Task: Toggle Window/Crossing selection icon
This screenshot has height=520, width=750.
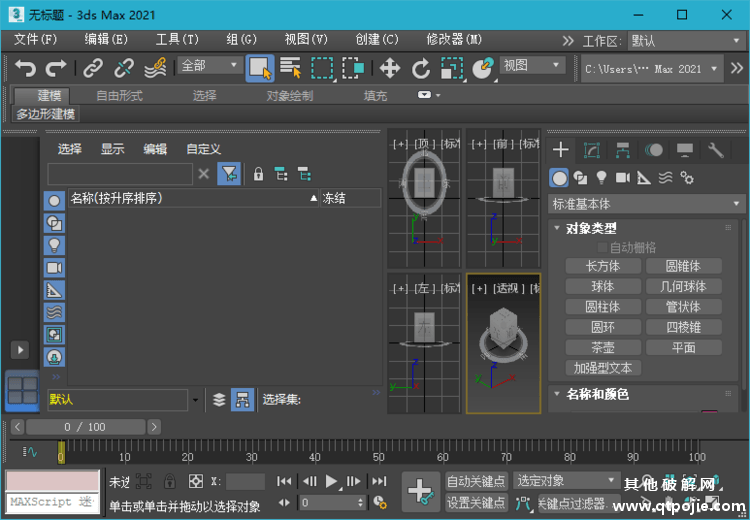Action: click(x=353, y=68)
